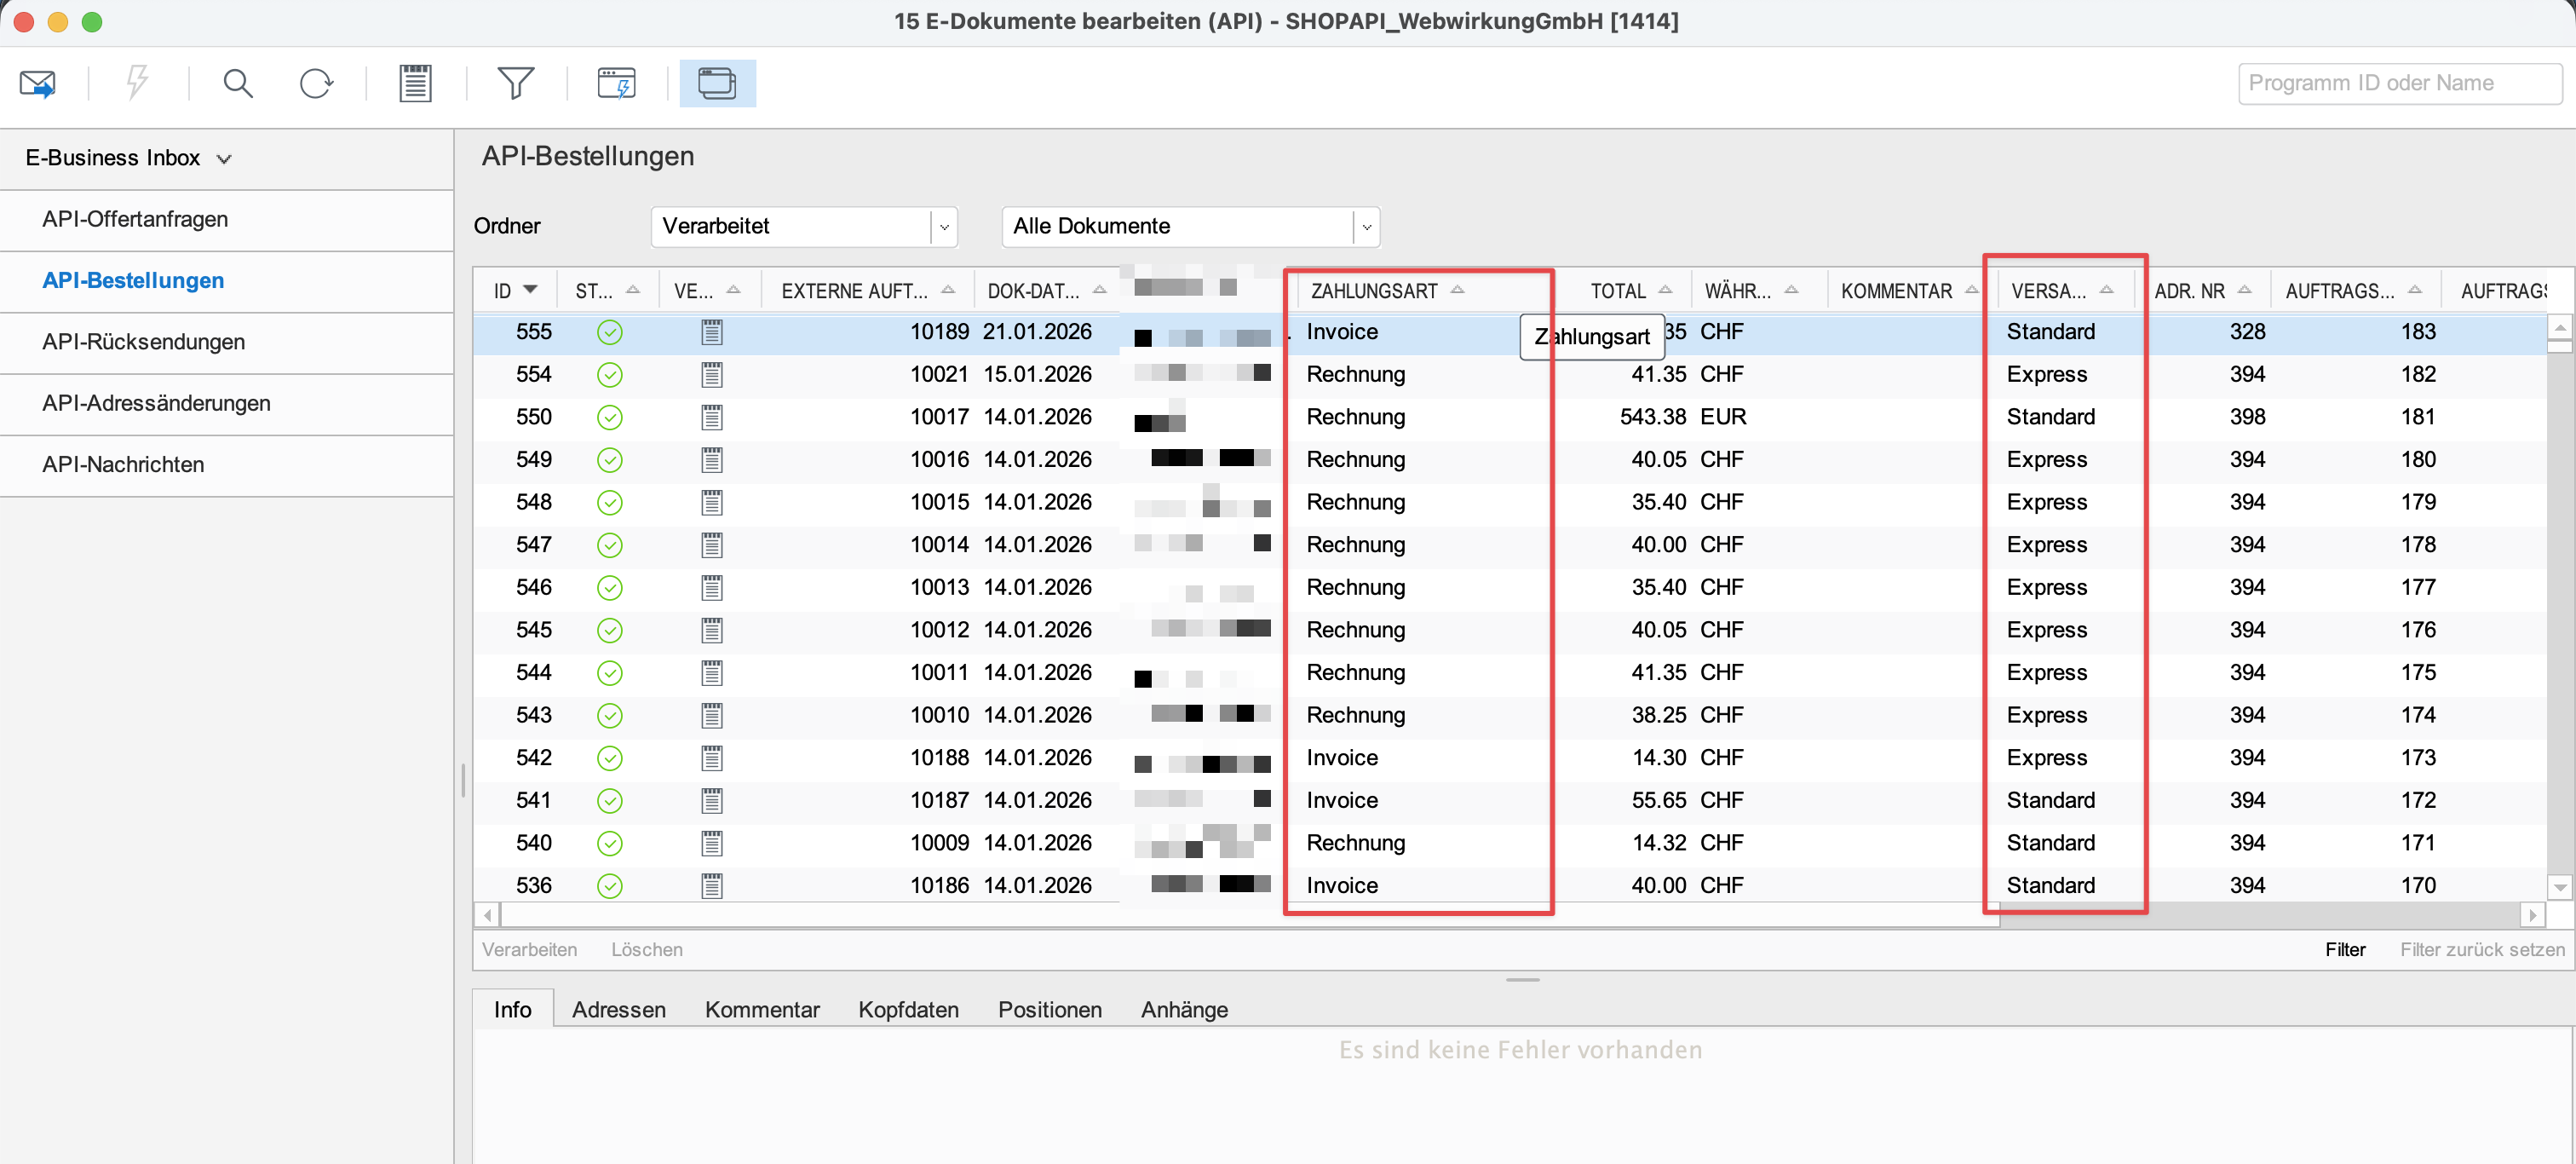Click the window with lightning bolt icon
This screenshot has width=2576, height=1164.
[616, 83]
